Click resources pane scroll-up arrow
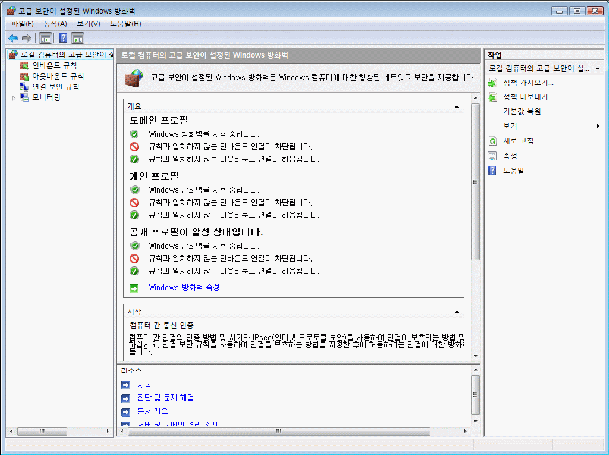The width and height of the screenshot is (609, 455). click(475, 370)
